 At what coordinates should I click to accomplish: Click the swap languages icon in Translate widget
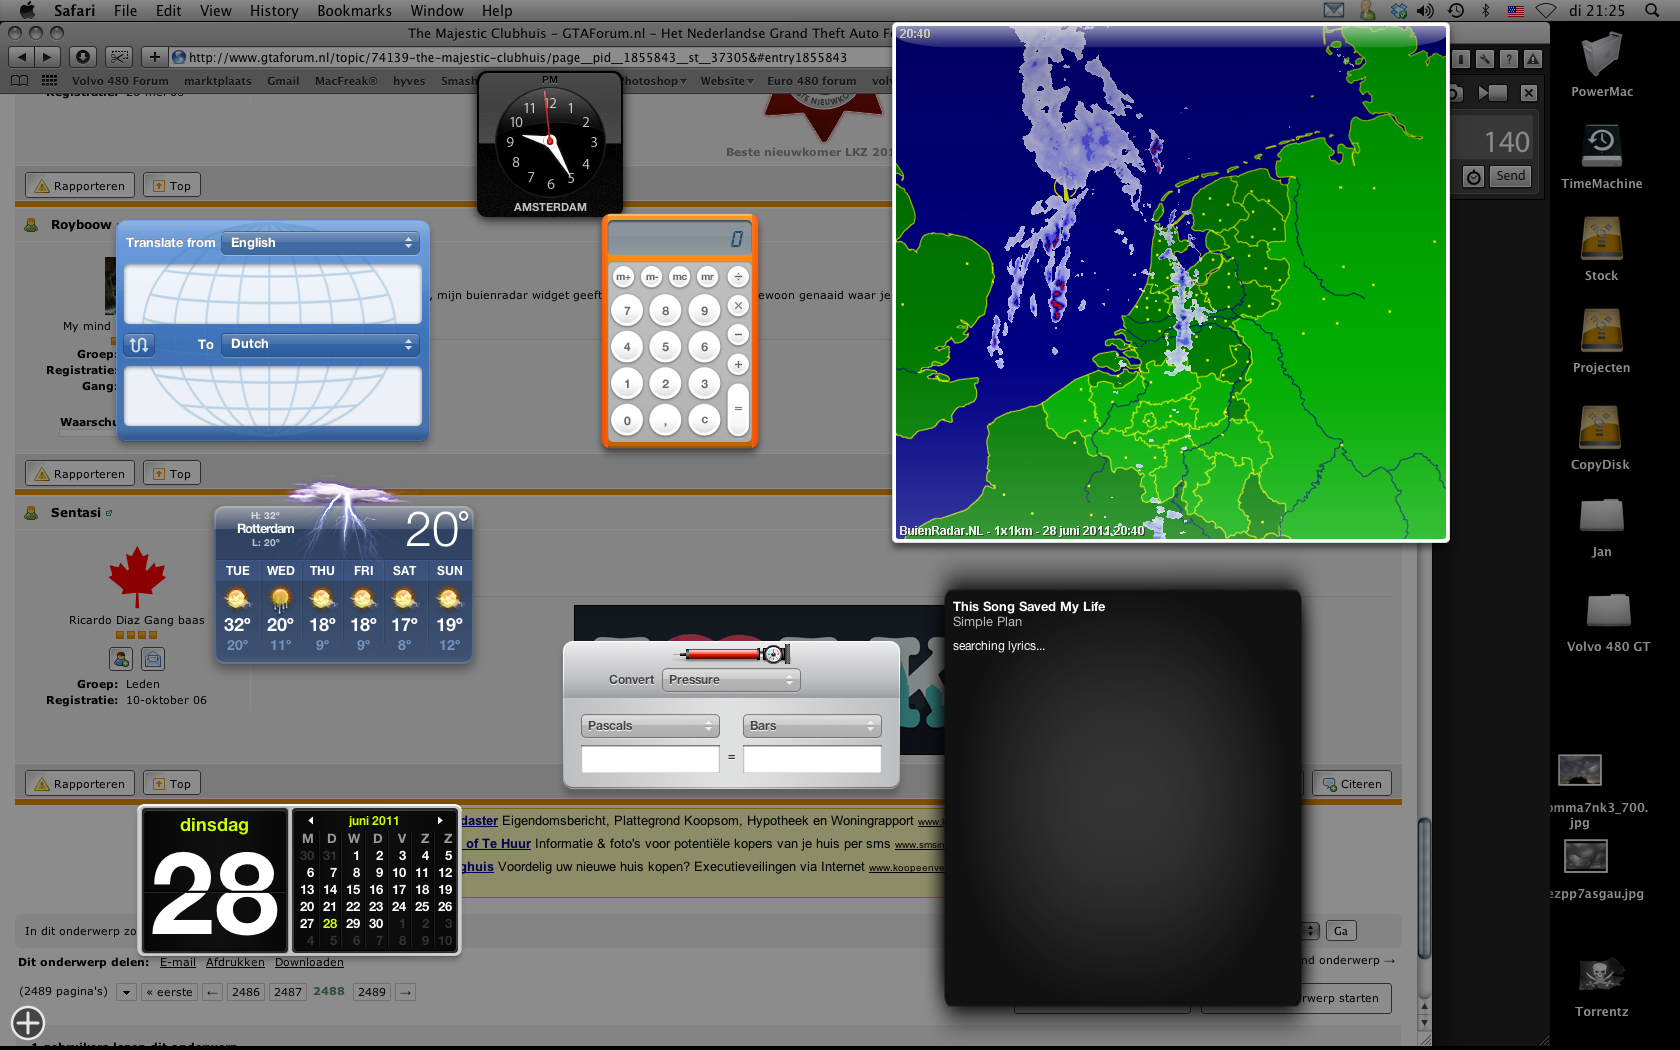139,344
